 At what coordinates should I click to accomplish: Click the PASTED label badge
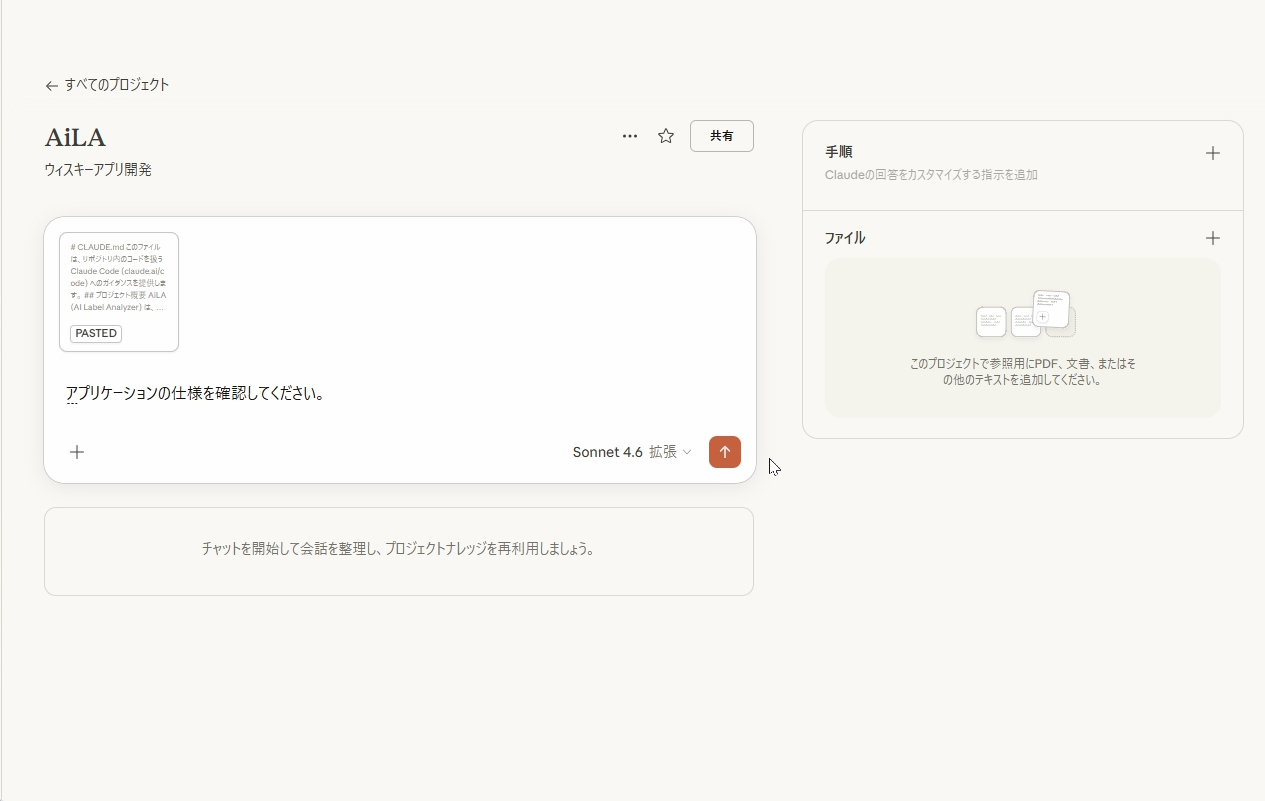[x=96, y=333]
